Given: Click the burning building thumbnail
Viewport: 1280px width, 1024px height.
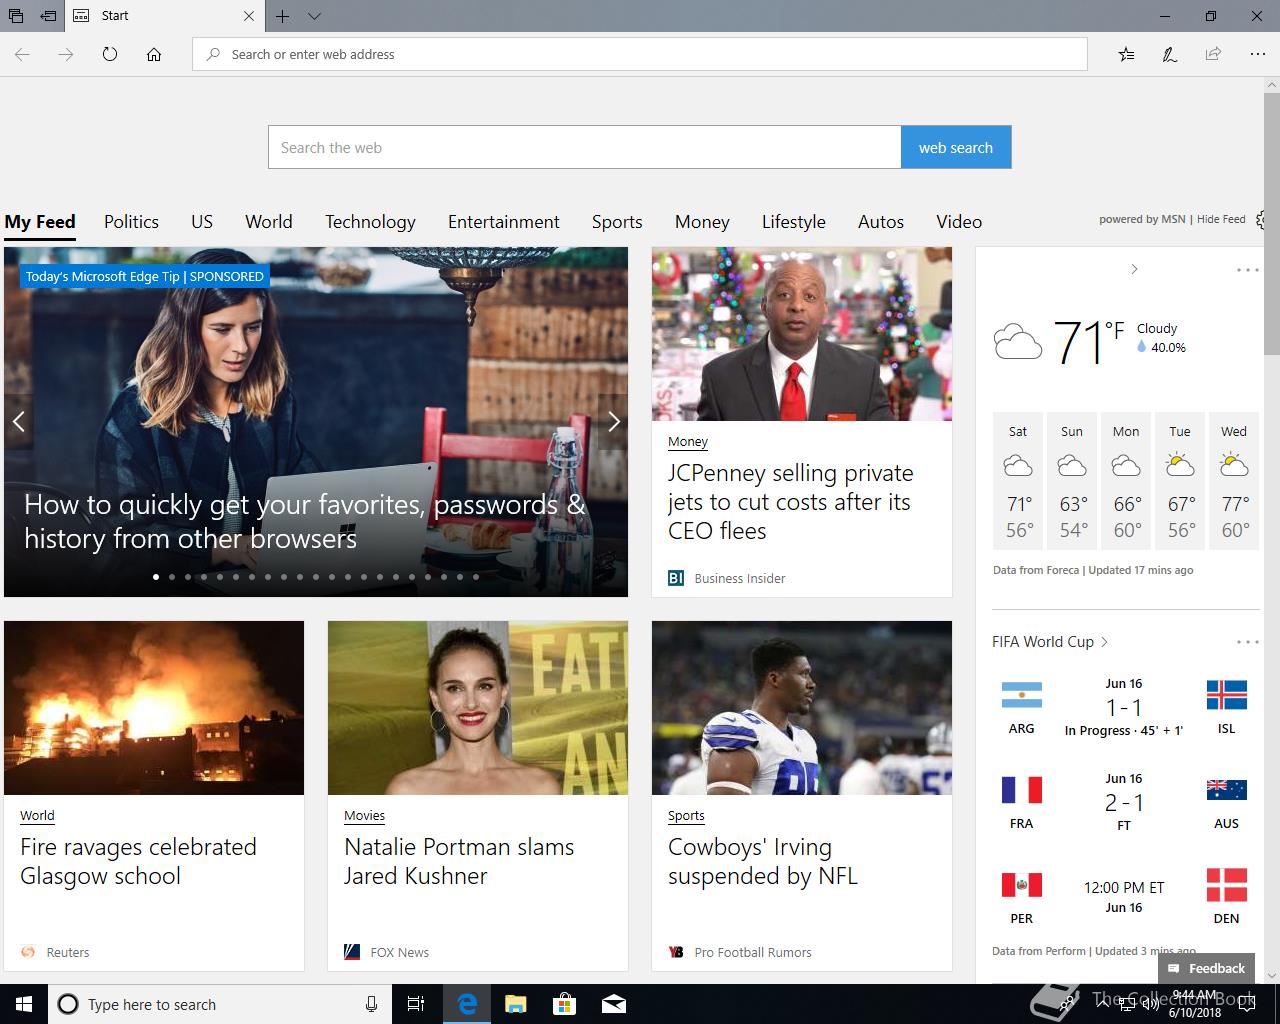Looking at the screenshot, I should (x=154, y=708).
